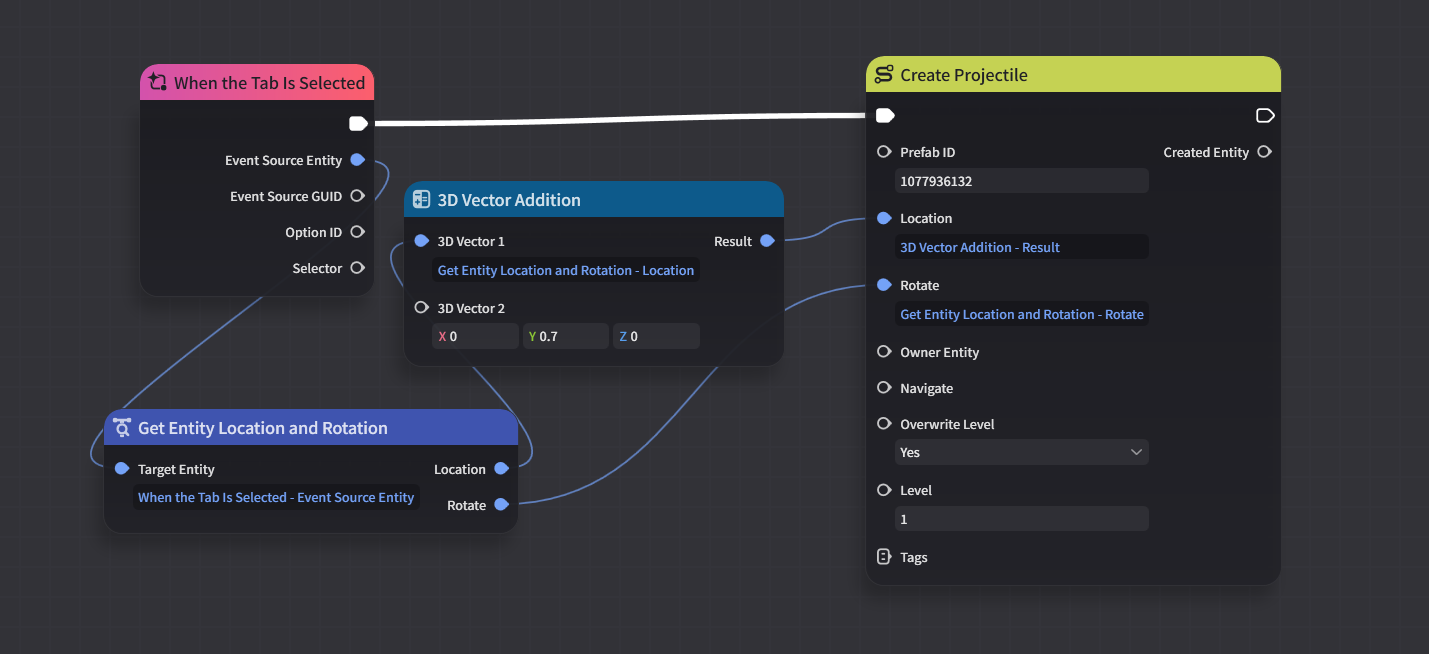Select the When the Tab Is Selected node title

pyautogui.click(x=269, y=83)
